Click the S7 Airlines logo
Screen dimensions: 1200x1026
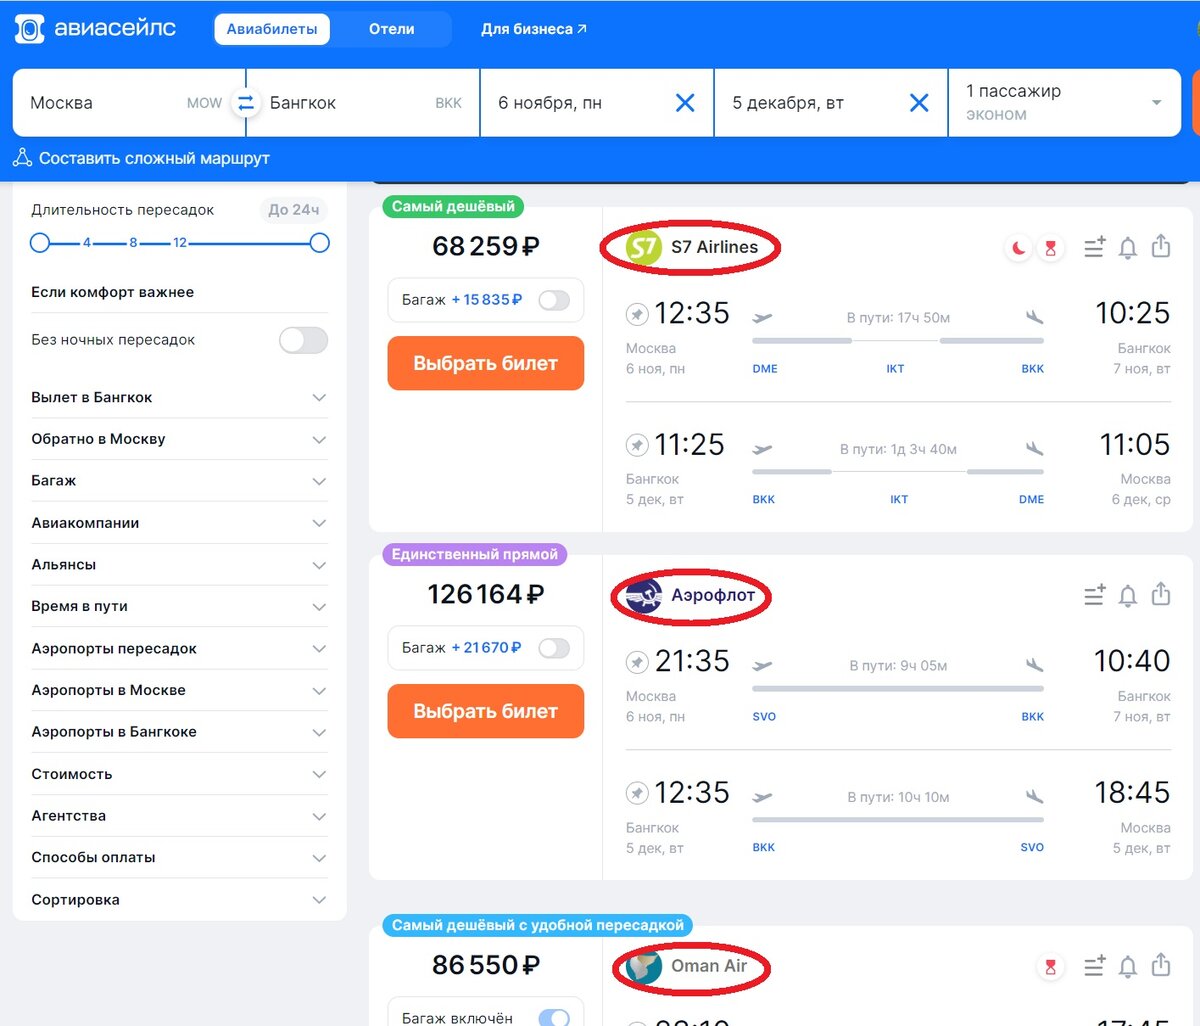[x=643, y=247]
